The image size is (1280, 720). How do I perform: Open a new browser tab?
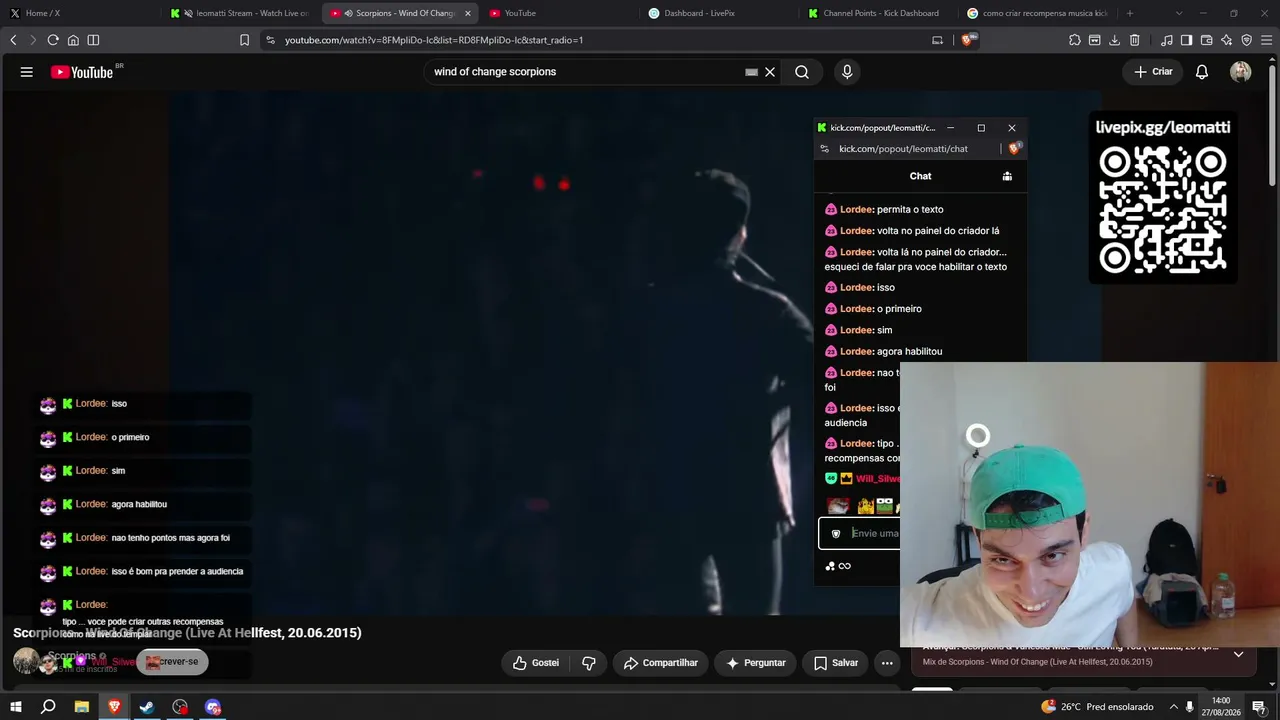tap(1130, 13)
